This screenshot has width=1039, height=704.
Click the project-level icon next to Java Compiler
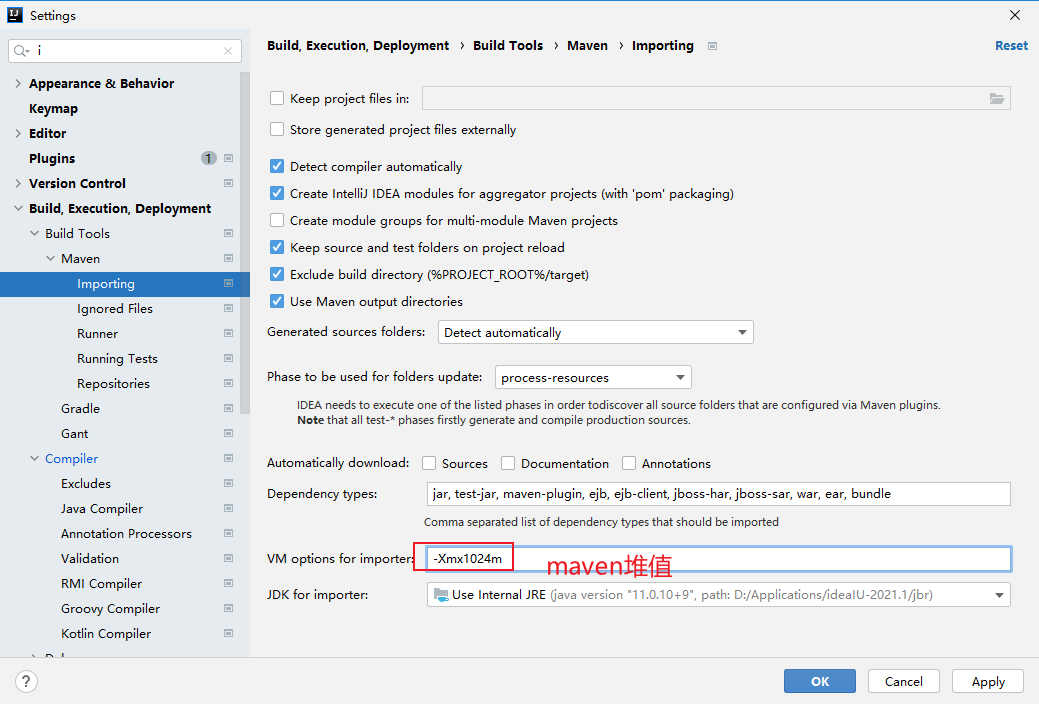[229, 508]
